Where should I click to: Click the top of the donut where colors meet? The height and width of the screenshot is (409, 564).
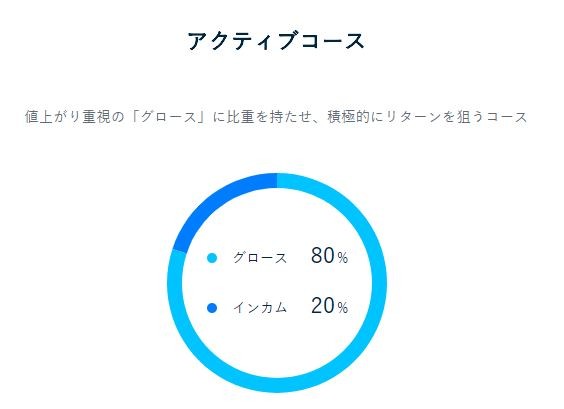277,181
